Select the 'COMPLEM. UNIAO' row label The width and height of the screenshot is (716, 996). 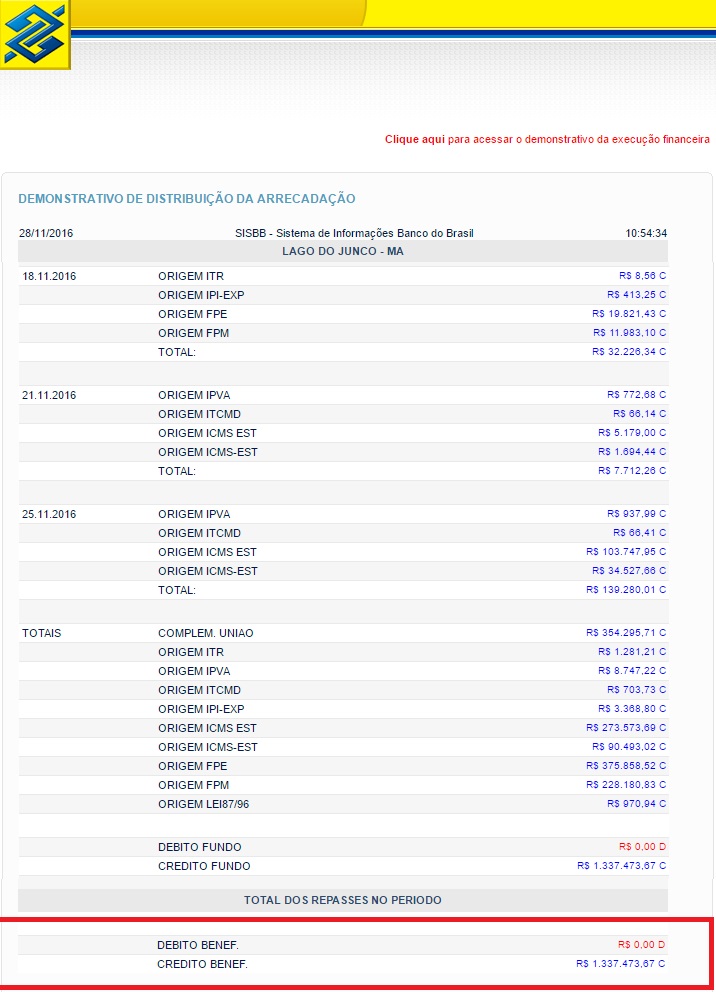point(206,633)
